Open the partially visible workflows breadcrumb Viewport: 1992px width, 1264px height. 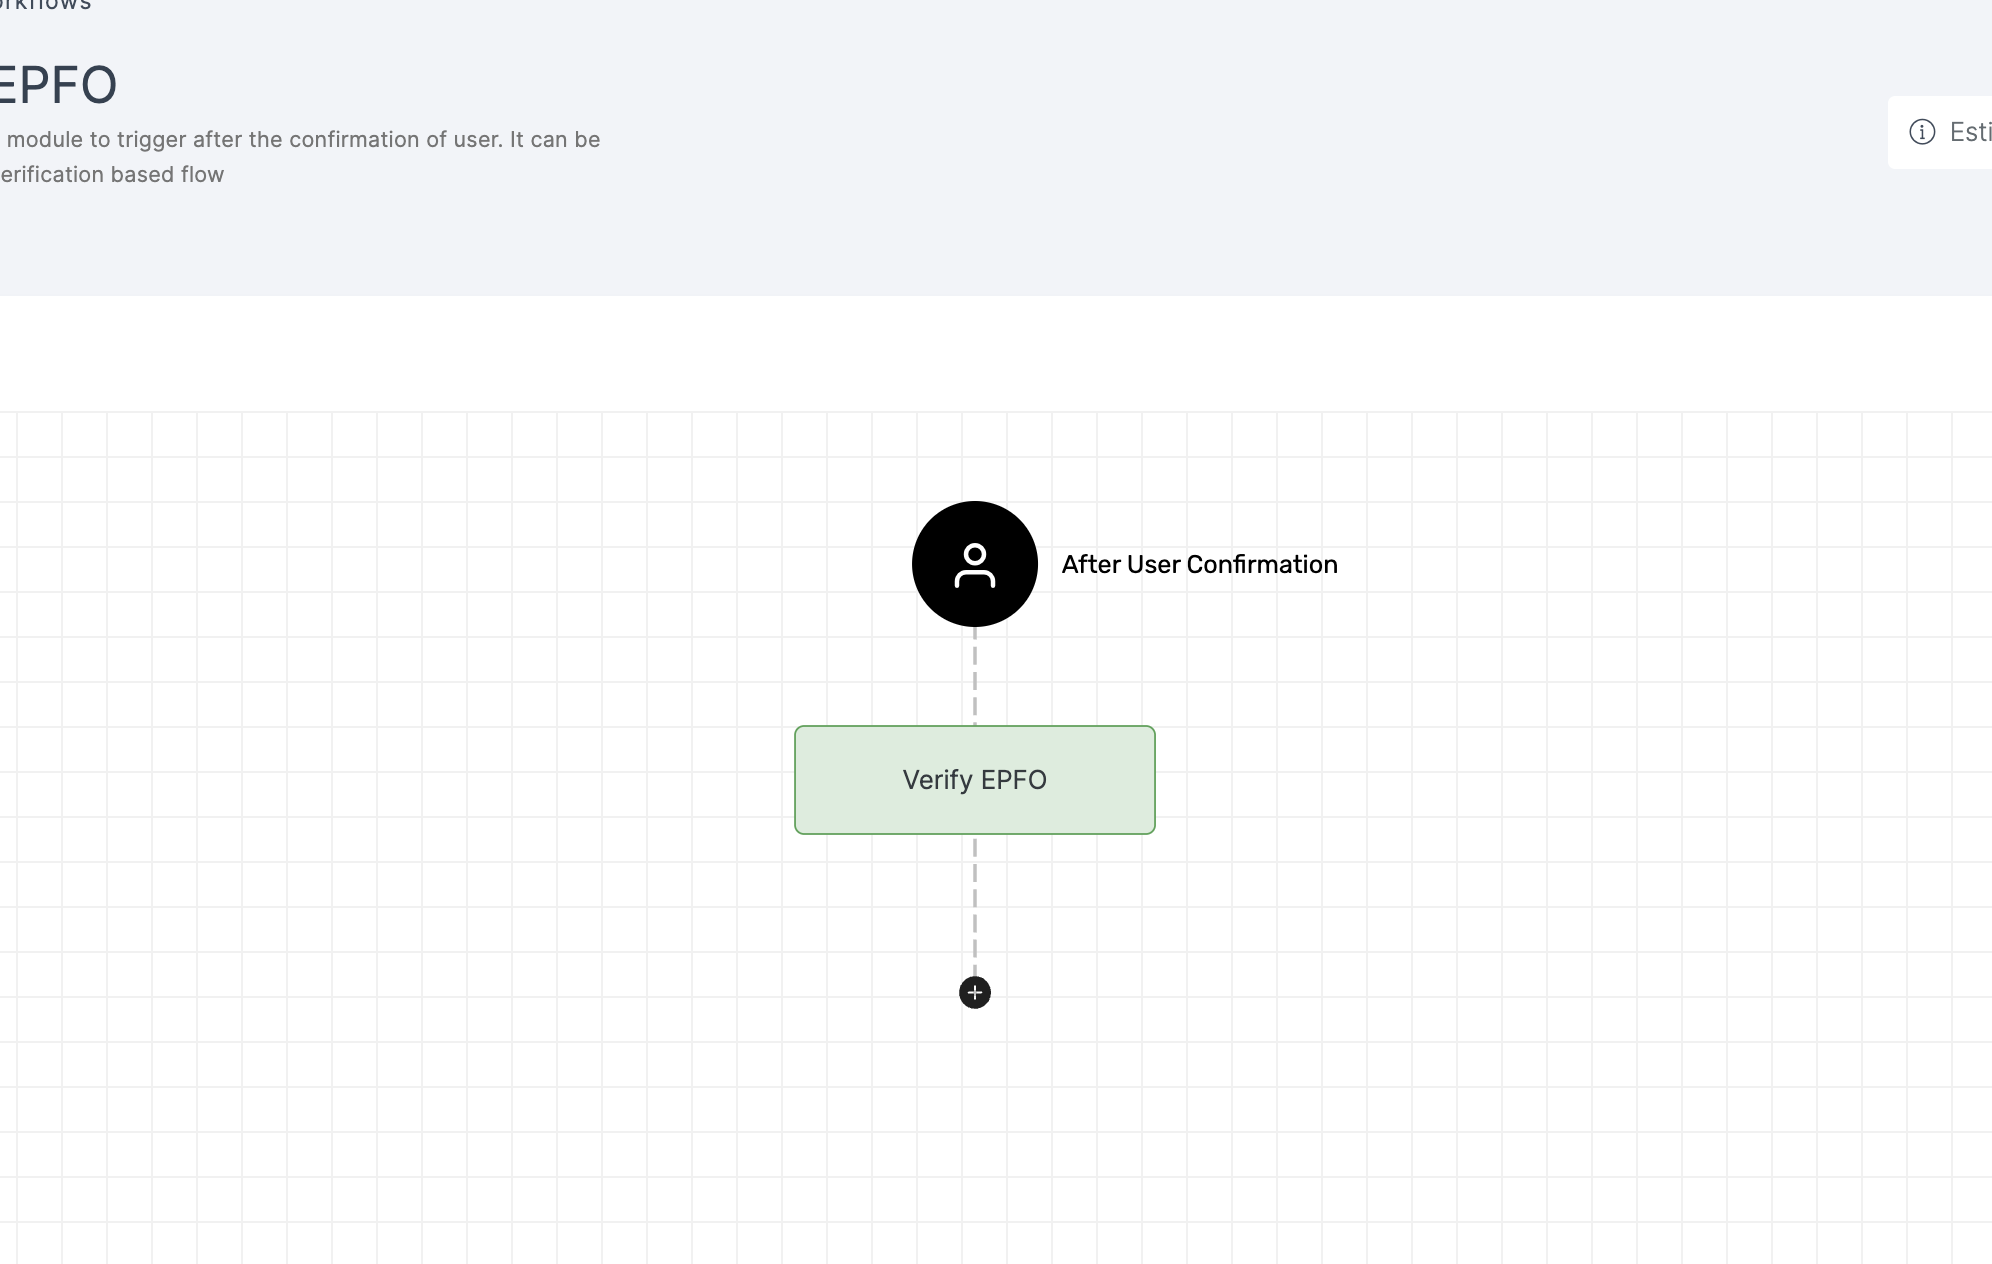[45, 5]
